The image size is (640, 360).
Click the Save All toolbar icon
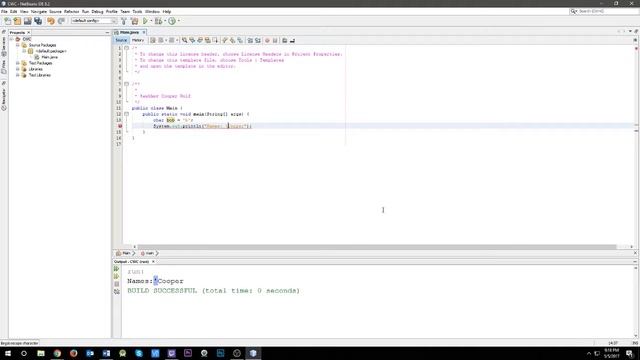pos(38,21)
